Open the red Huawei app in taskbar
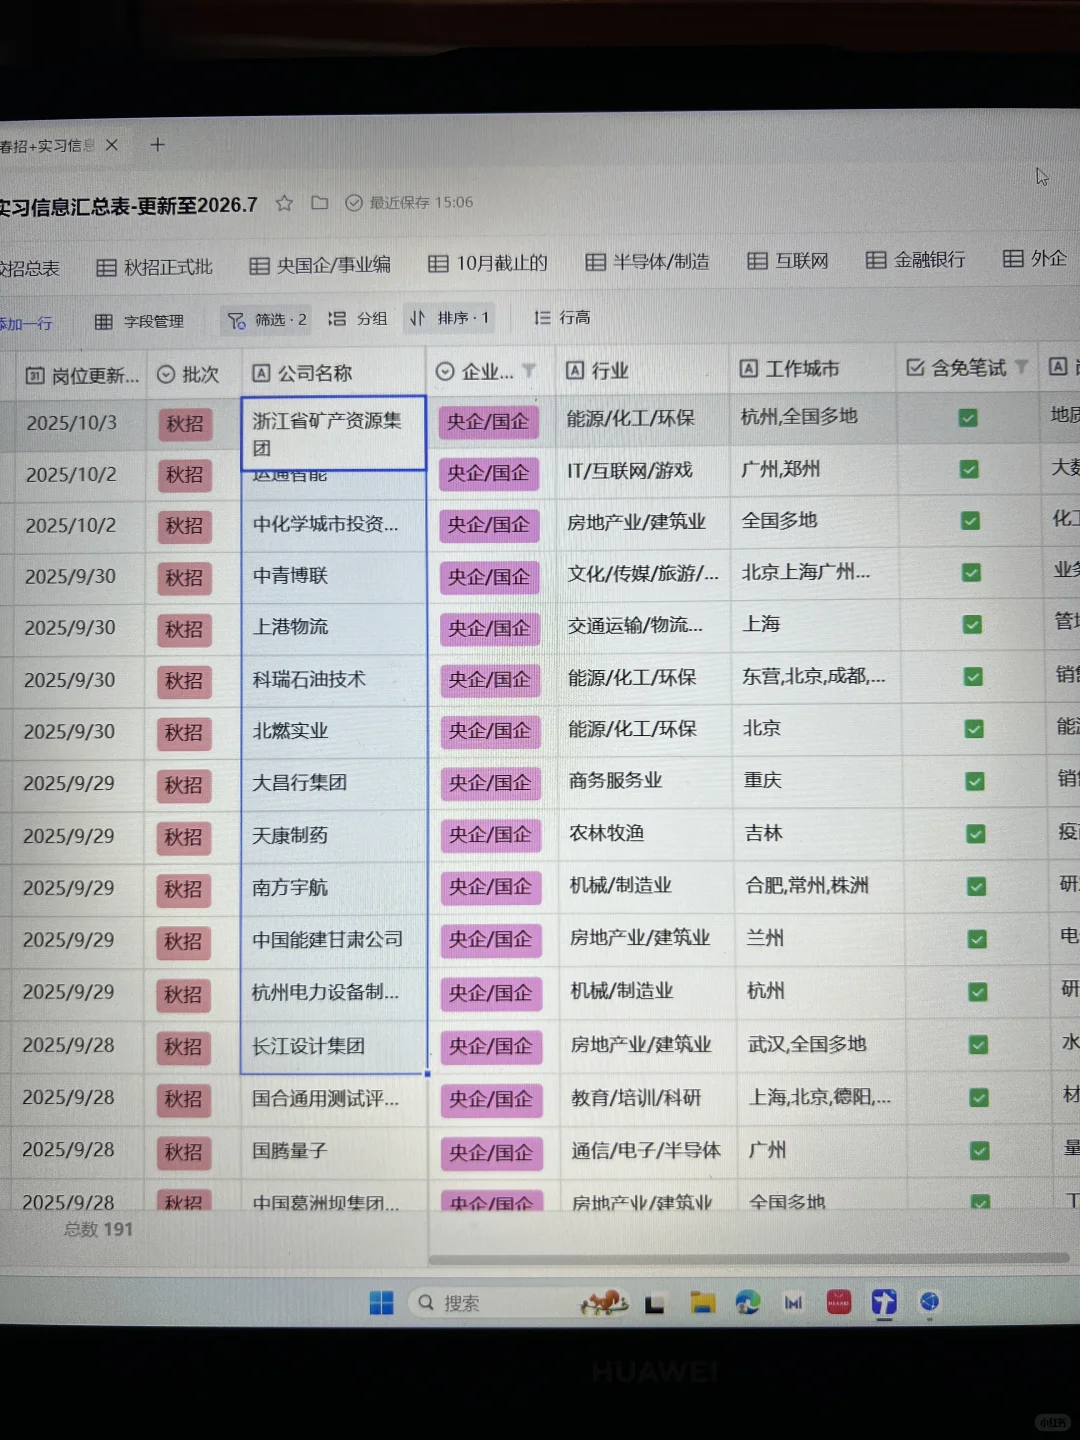Image resolution: width=1080 pixels, height=1440 pixels. pyautogui.click(x=838, y=1302)
